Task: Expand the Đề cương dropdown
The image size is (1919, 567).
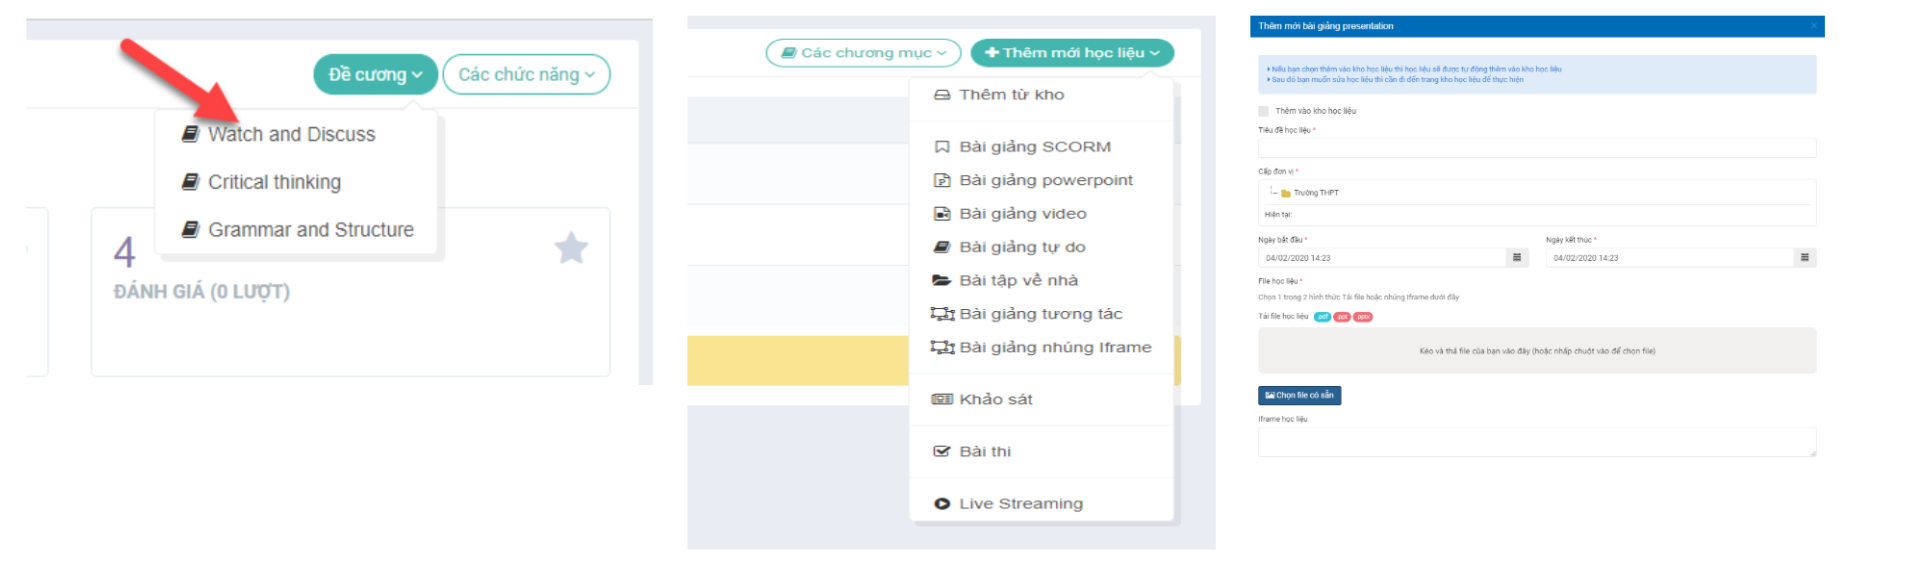Action: pyautogui.click(x=375, y=75)
